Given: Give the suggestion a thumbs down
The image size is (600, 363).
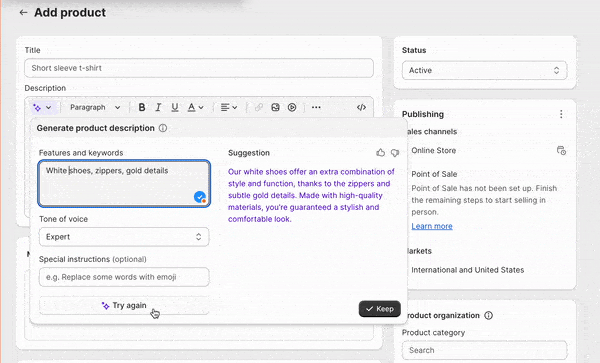Looking at the screenshot, I should tap(395, 153).
